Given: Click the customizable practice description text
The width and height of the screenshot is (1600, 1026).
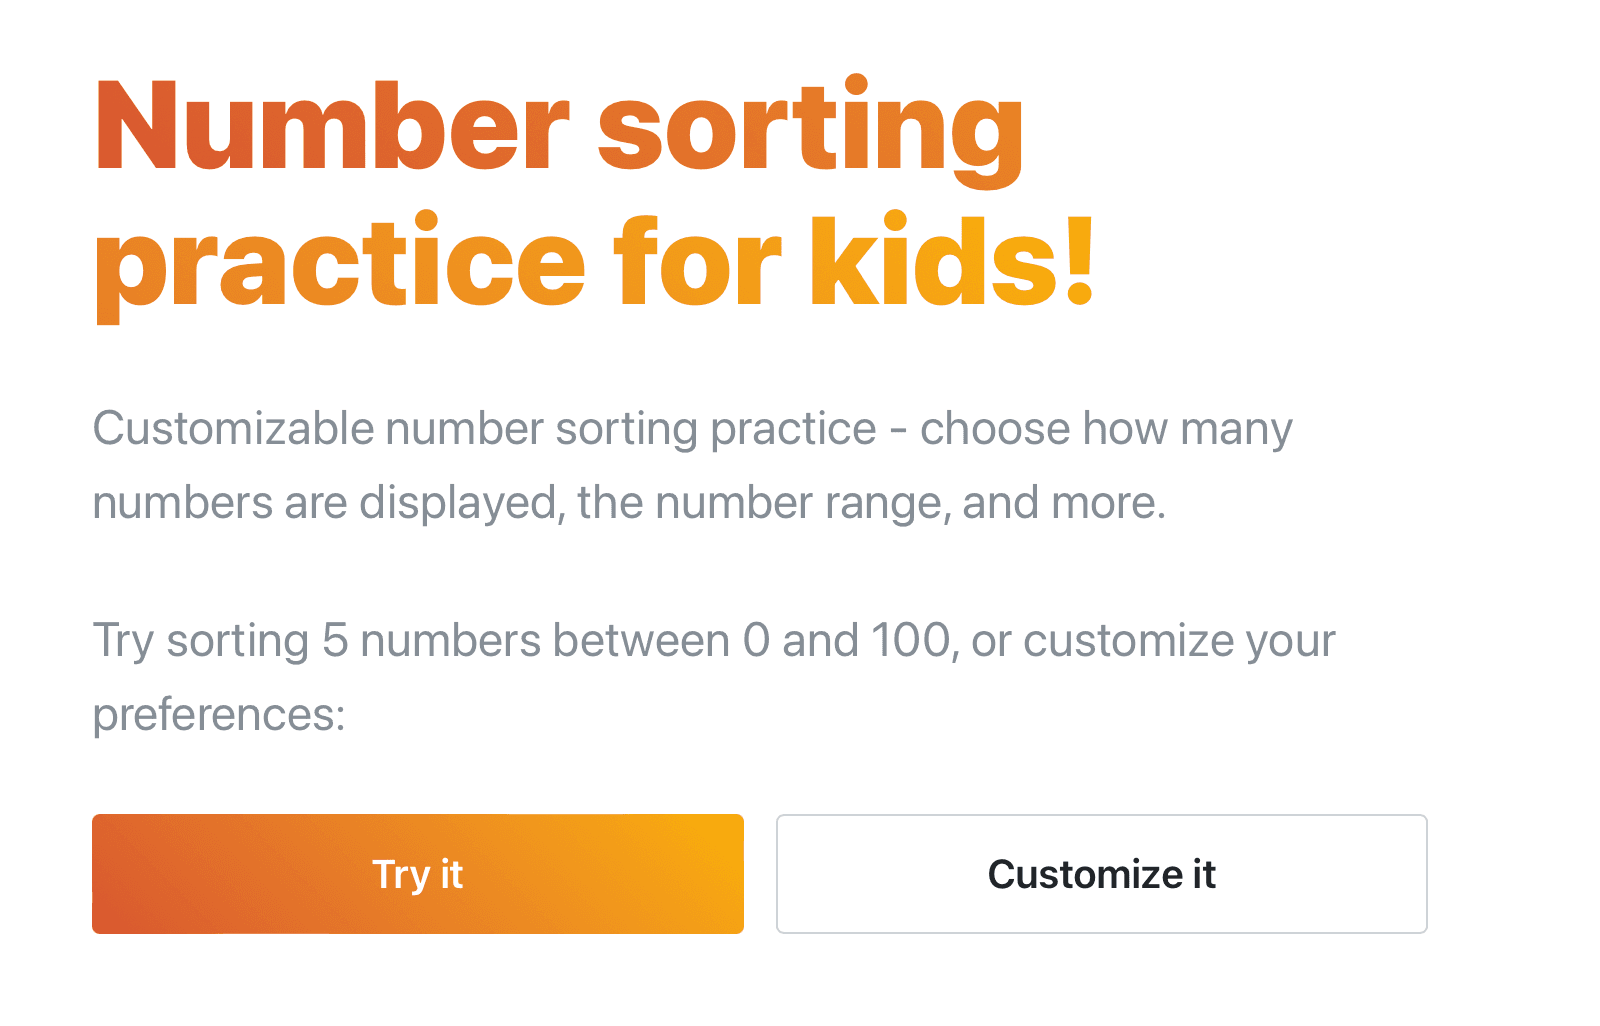Looking at the screenshot, I should 690,465.
